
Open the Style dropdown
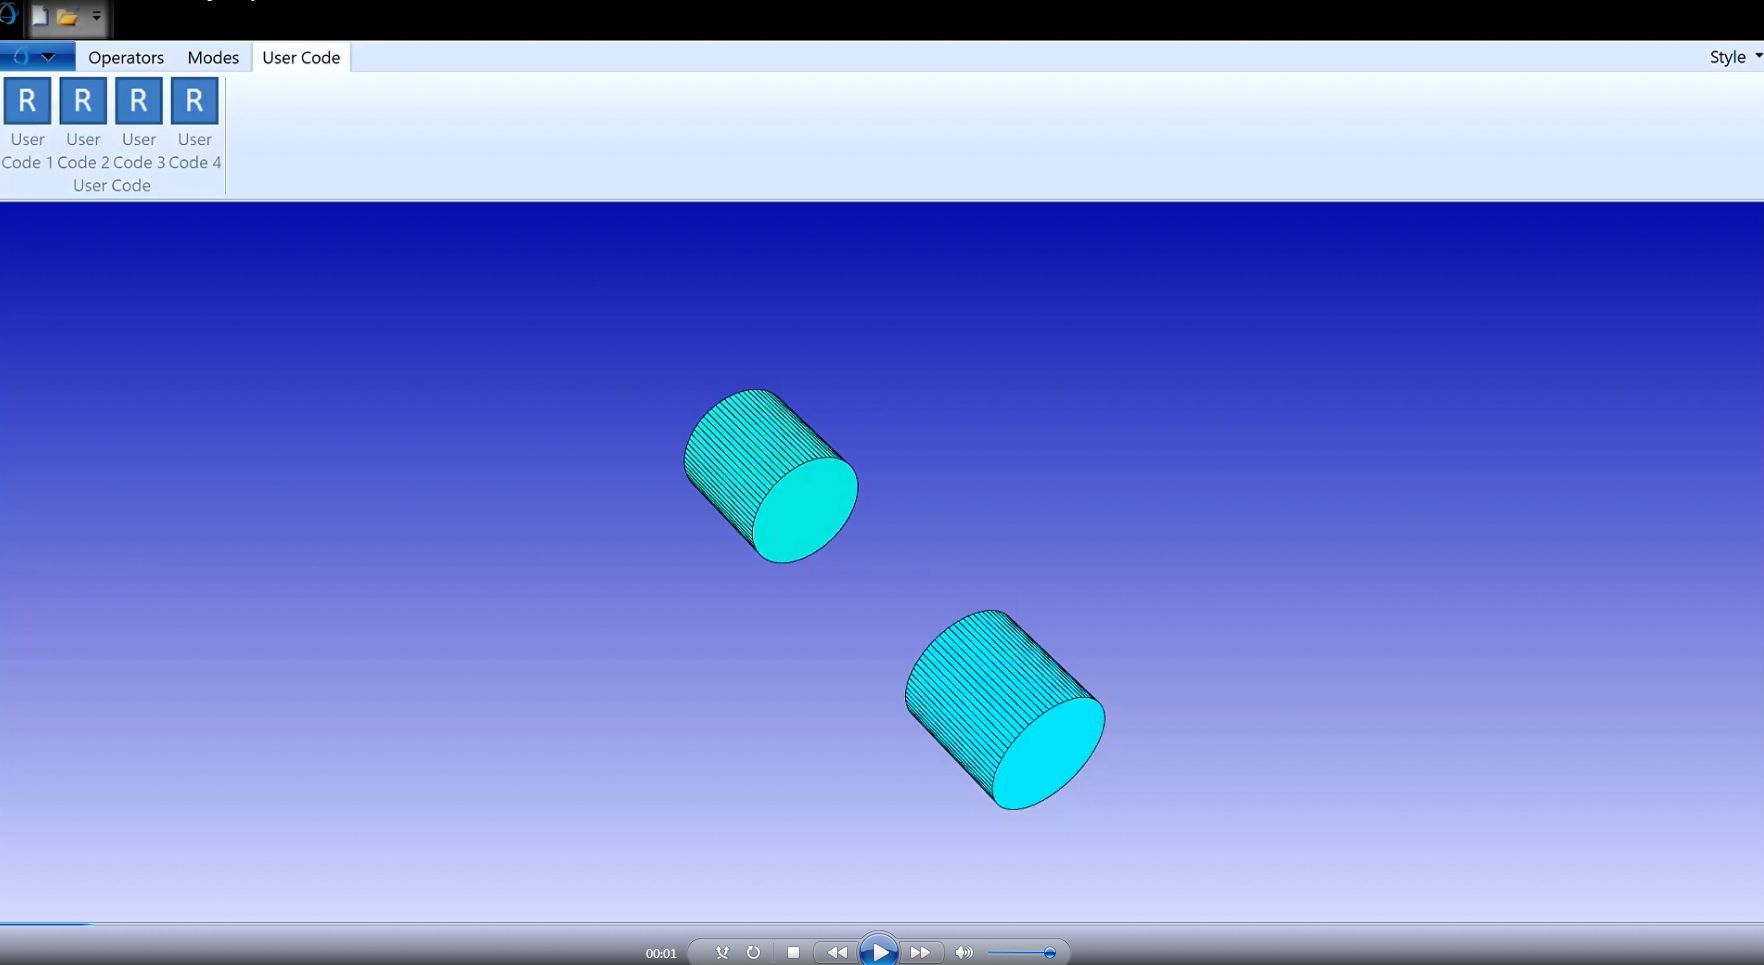tap(1735, 57)
